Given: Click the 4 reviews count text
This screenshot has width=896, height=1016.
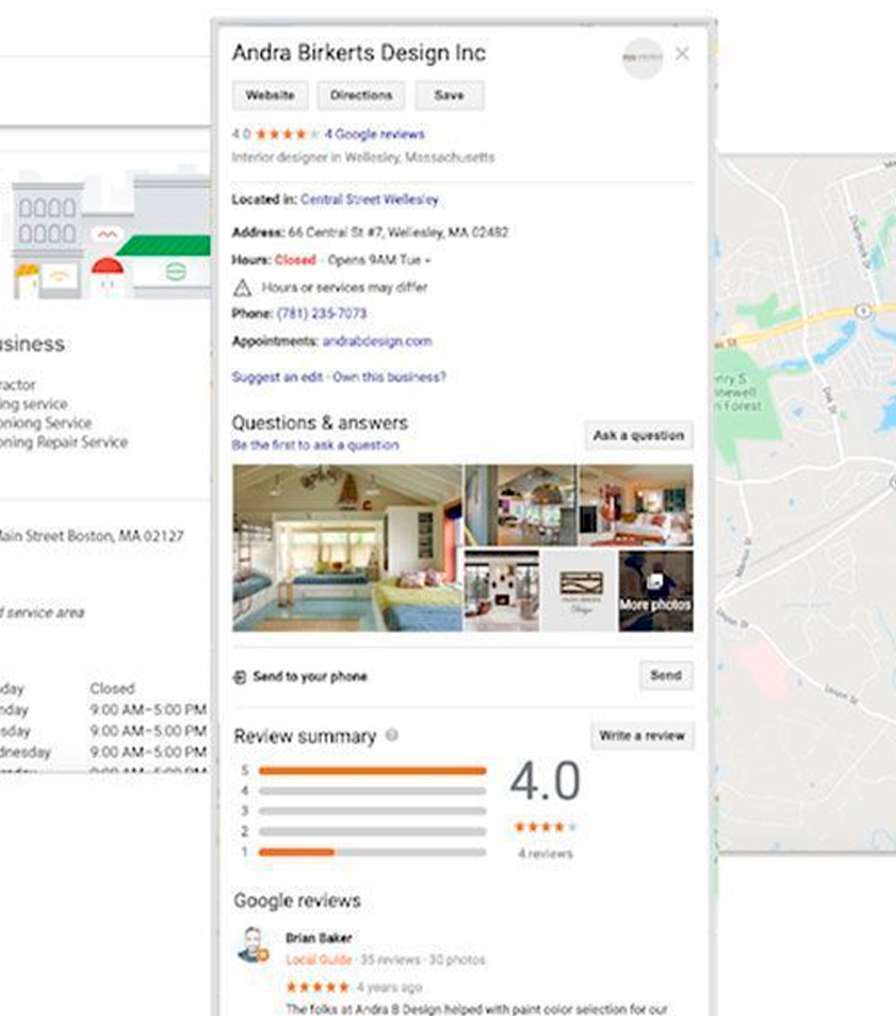Looking at the screenshot, I should [546, 853].
